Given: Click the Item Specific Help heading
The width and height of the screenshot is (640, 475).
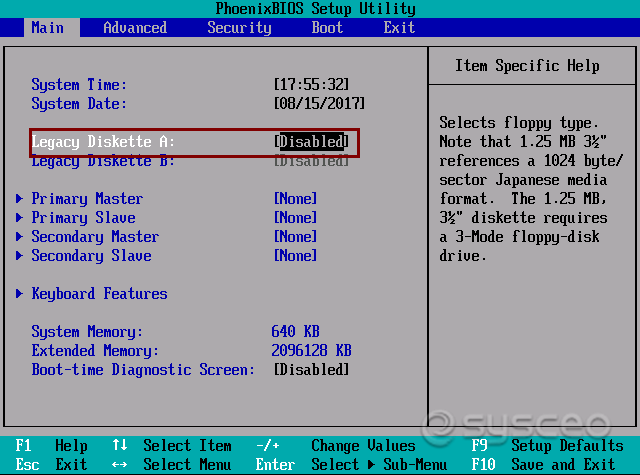Looking at the screenshot, I should point(527,66).
